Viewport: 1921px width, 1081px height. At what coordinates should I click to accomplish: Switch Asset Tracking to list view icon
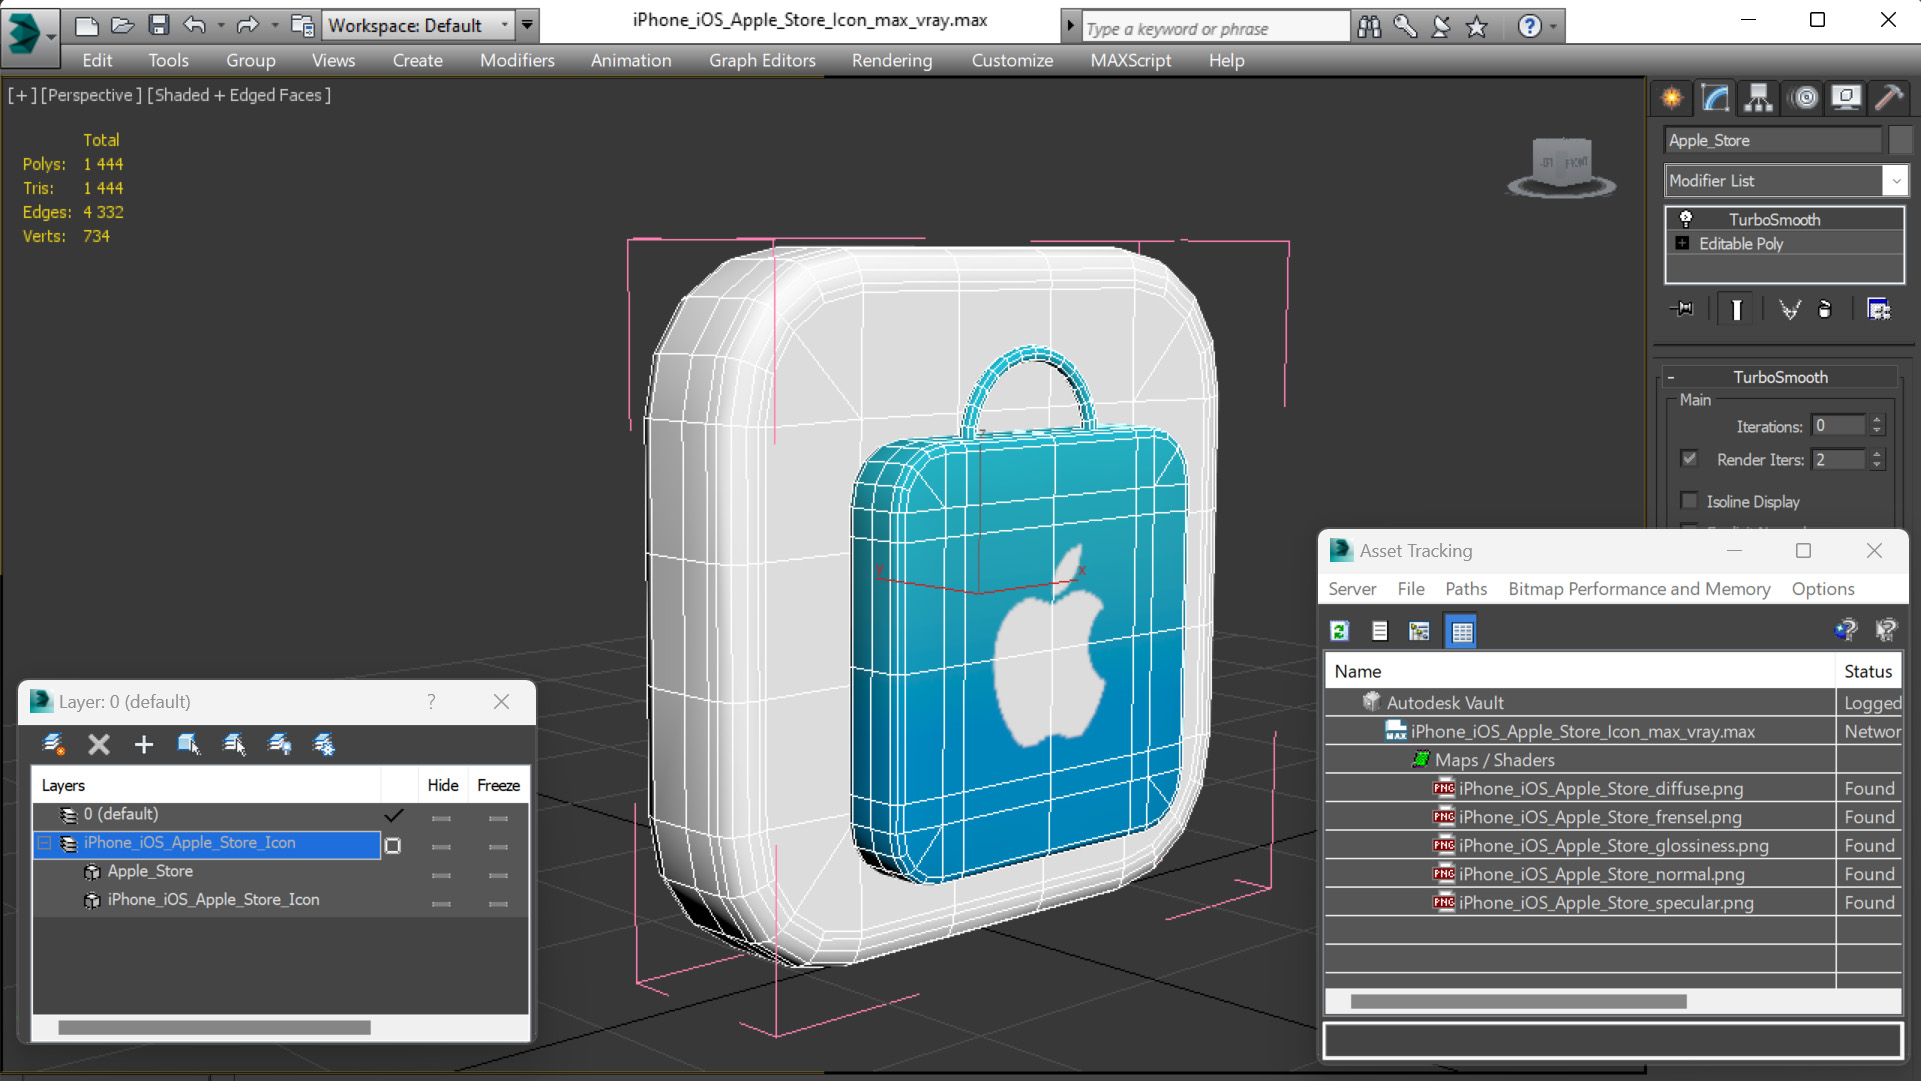pyautogui.click(x=1380, y=631)
